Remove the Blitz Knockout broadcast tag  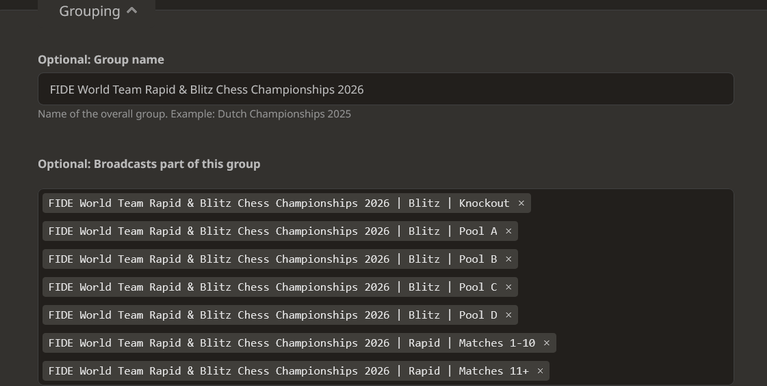coord(521,203)
